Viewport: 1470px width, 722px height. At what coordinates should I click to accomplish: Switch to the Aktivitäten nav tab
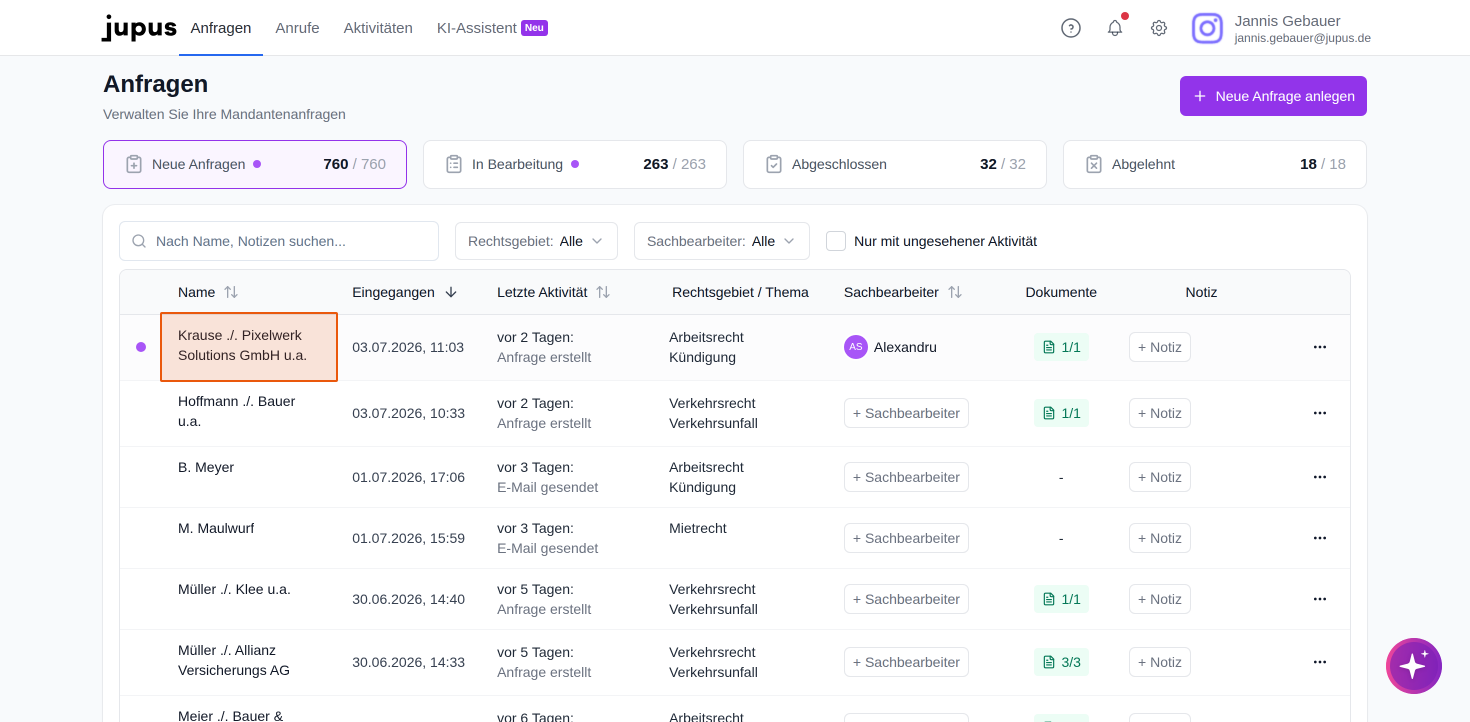coord(378,28)
